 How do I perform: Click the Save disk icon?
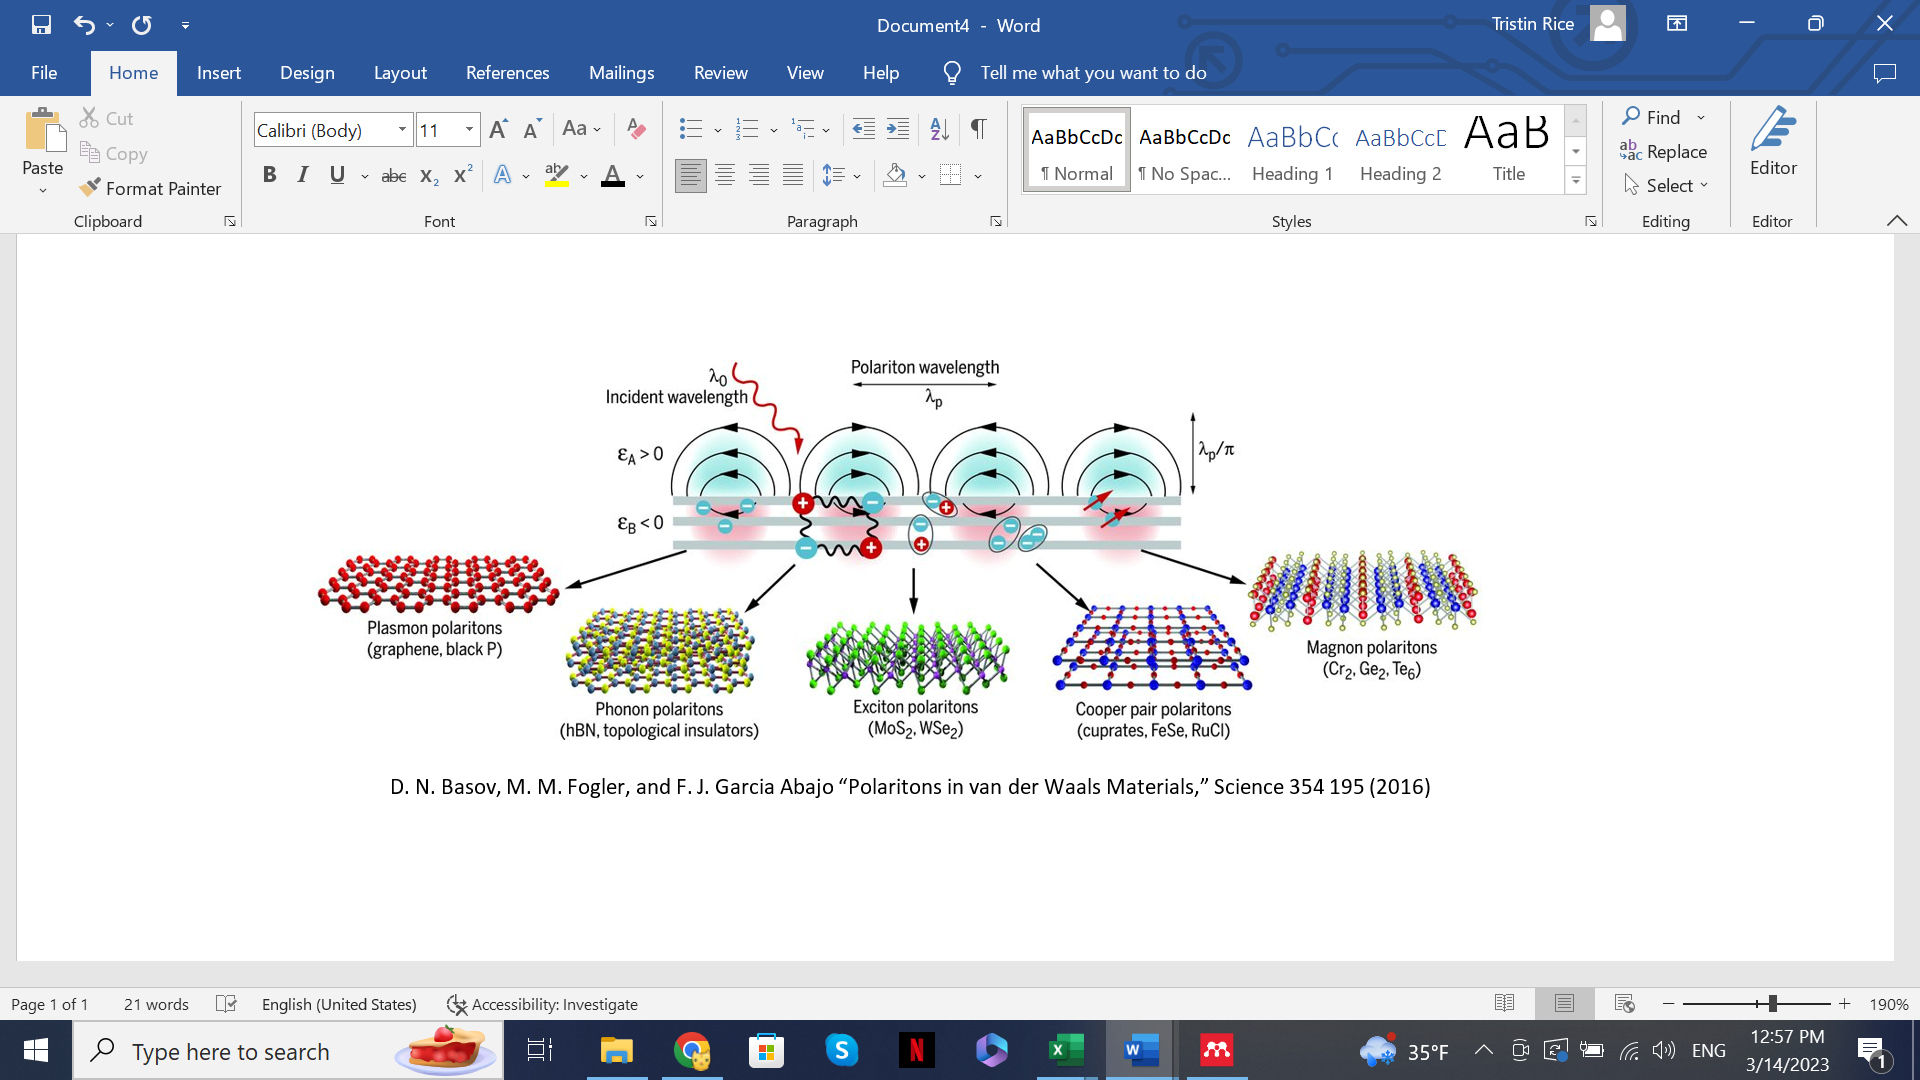41,24
